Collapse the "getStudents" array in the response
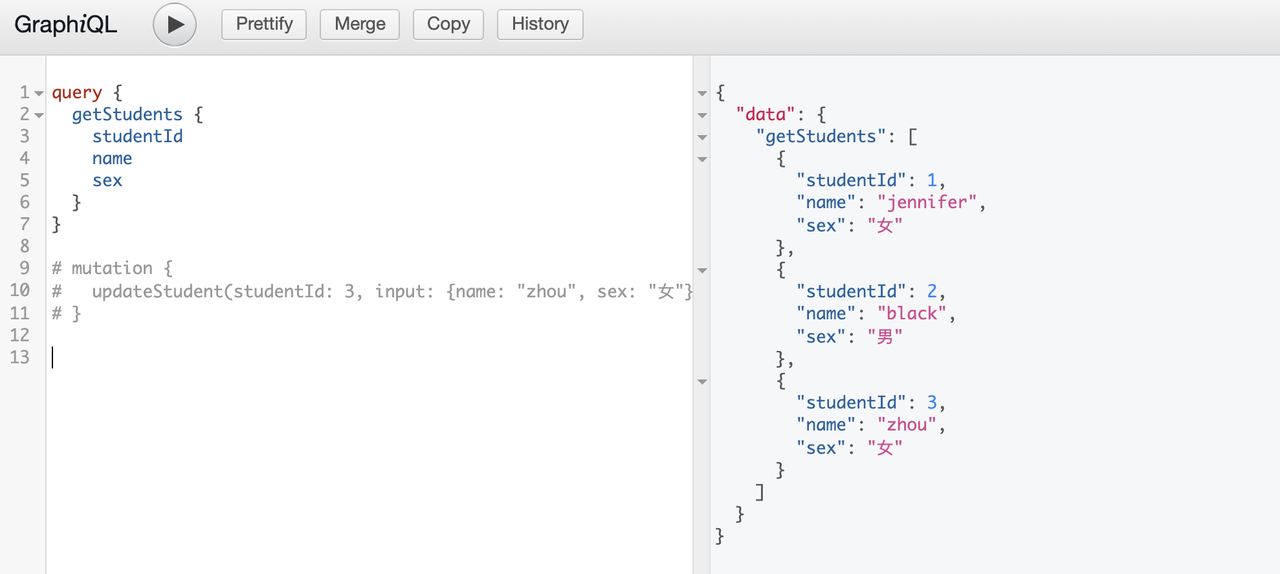The width and height of the screenshot is (1280, 574). 702,137
